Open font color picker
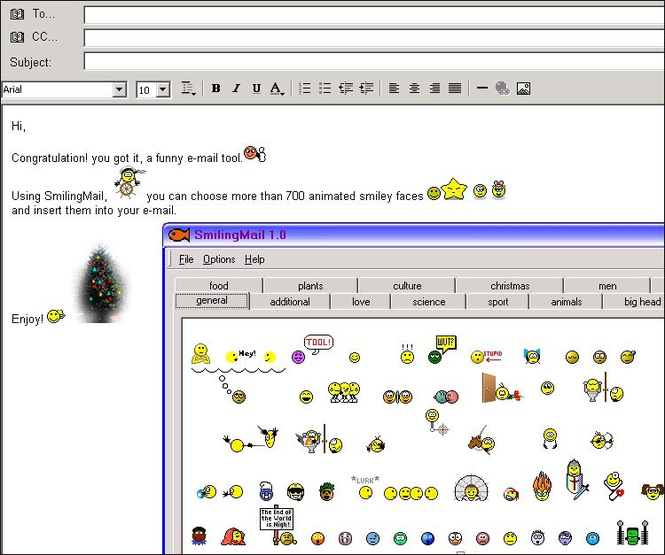This screenshot has height=555, width=665. pyautogui.click(x=277, y=89)
